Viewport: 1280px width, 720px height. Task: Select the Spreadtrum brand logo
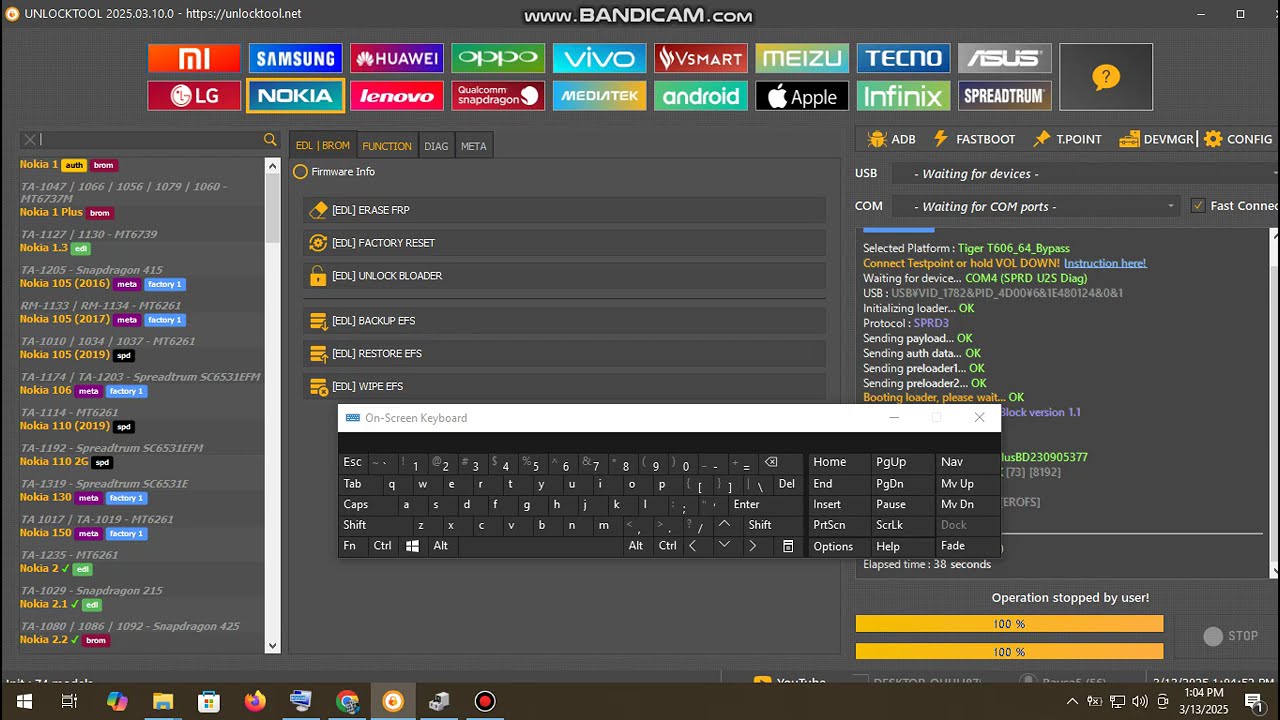point(1005,96)
